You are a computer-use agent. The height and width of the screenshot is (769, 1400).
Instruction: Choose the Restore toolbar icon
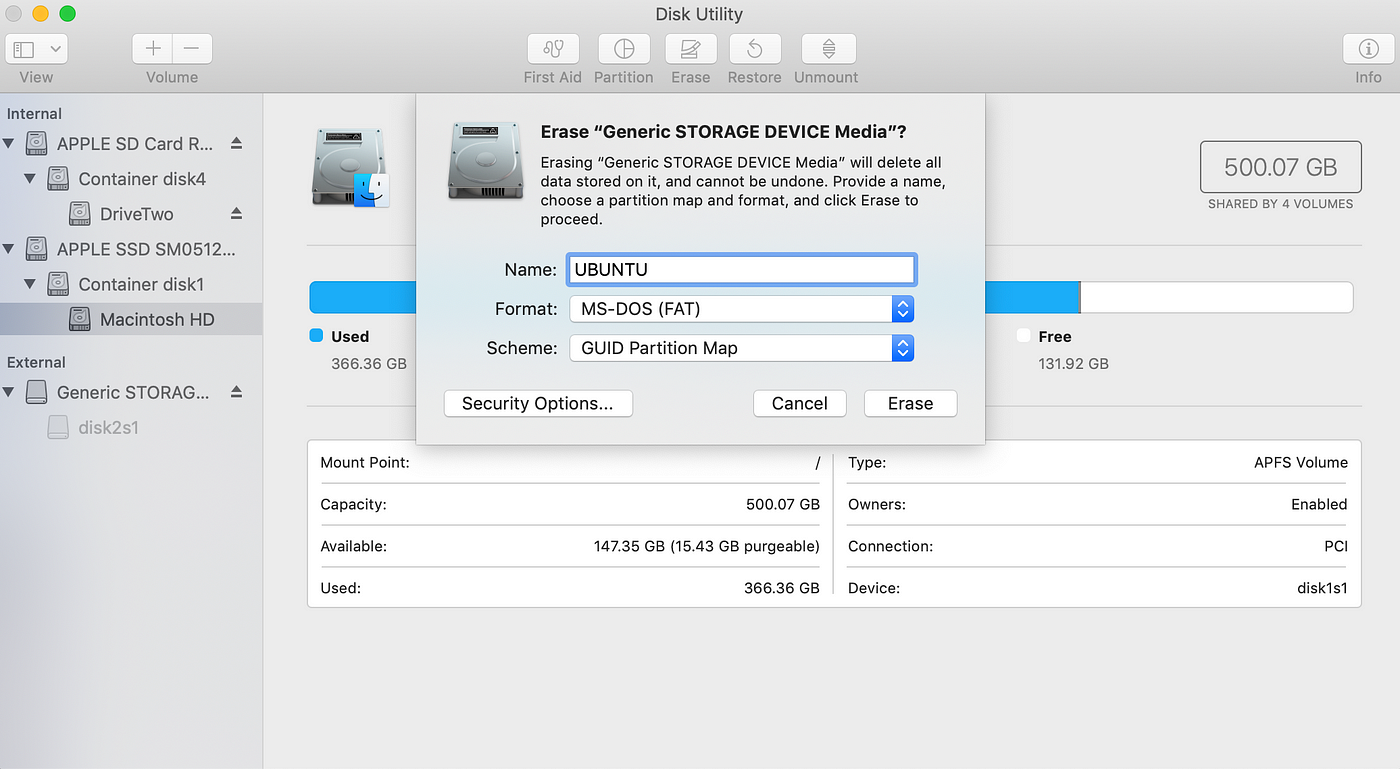pos(755,48)
